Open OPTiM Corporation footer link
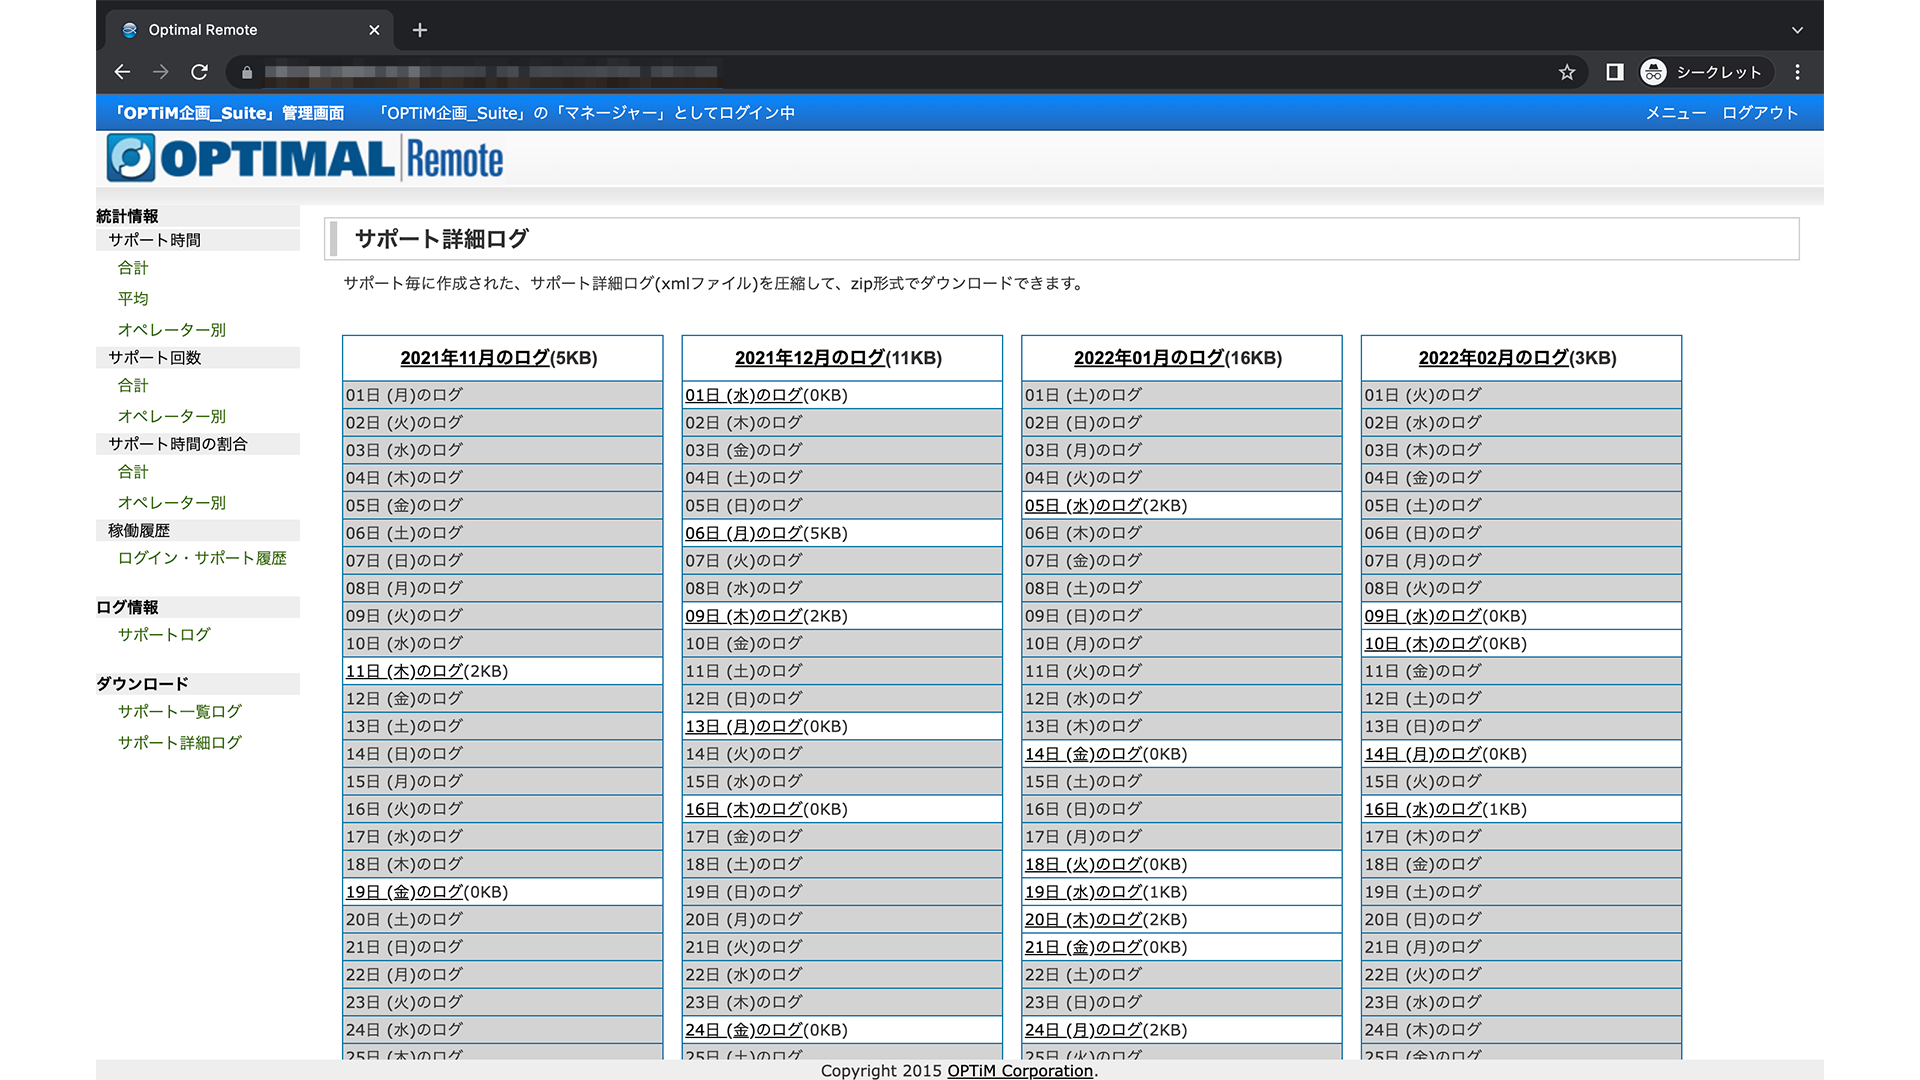The image size is (1920, 1080). tap(1020, 1071)
